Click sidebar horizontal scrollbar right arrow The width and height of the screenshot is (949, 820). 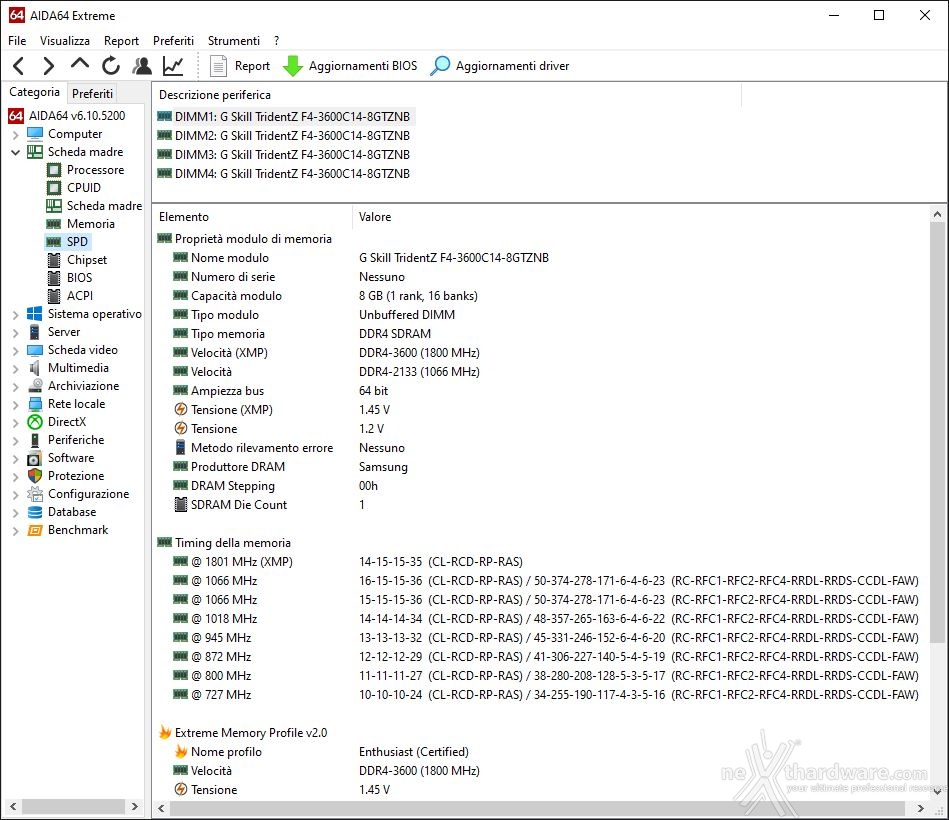click(134, 807)
